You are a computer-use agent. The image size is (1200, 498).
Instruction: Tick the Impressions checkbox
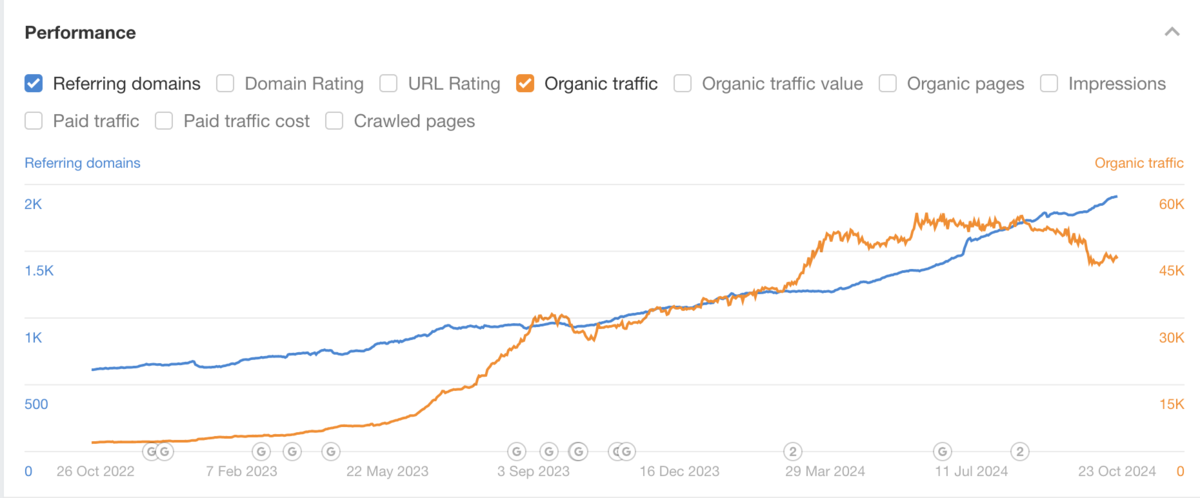(1049, 84)
